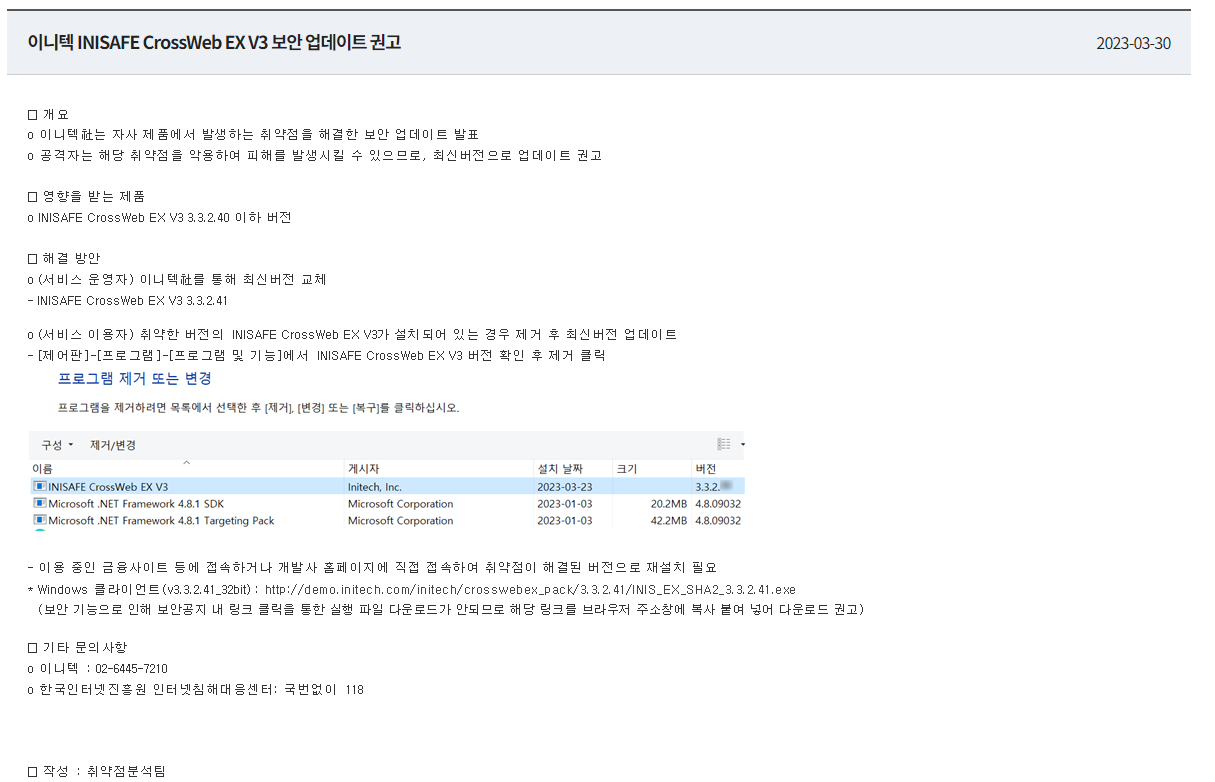Click the view options list icon

(x=724, y=444)
